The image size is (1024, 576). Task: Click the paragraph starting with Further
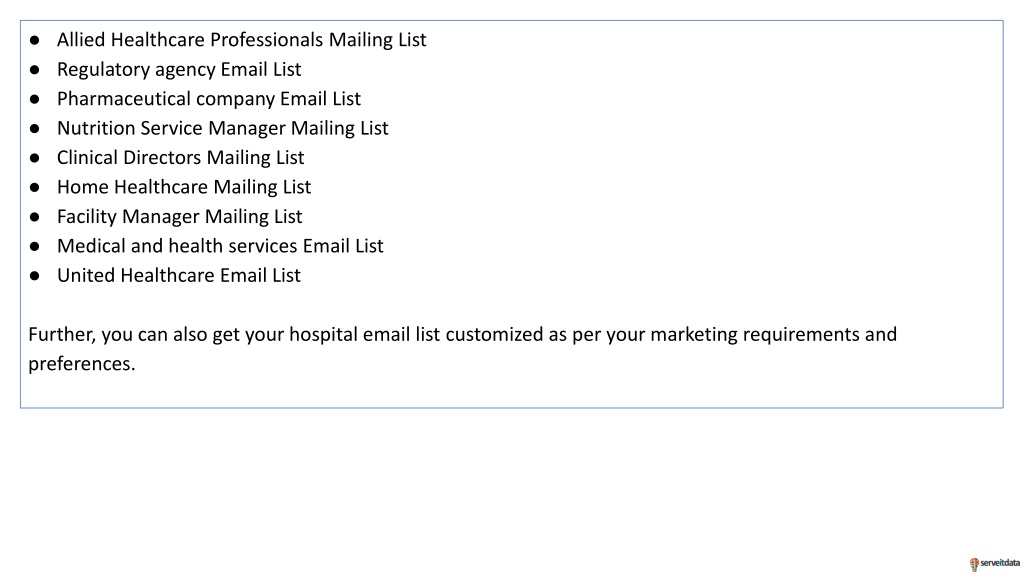(x=462, y=349)
